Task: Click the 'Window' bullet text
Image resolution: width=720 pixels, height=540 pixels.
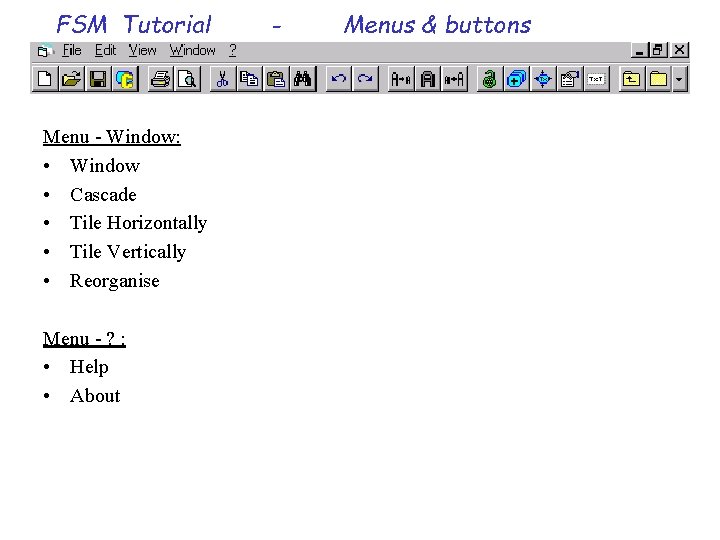Action: pos(105,166)
